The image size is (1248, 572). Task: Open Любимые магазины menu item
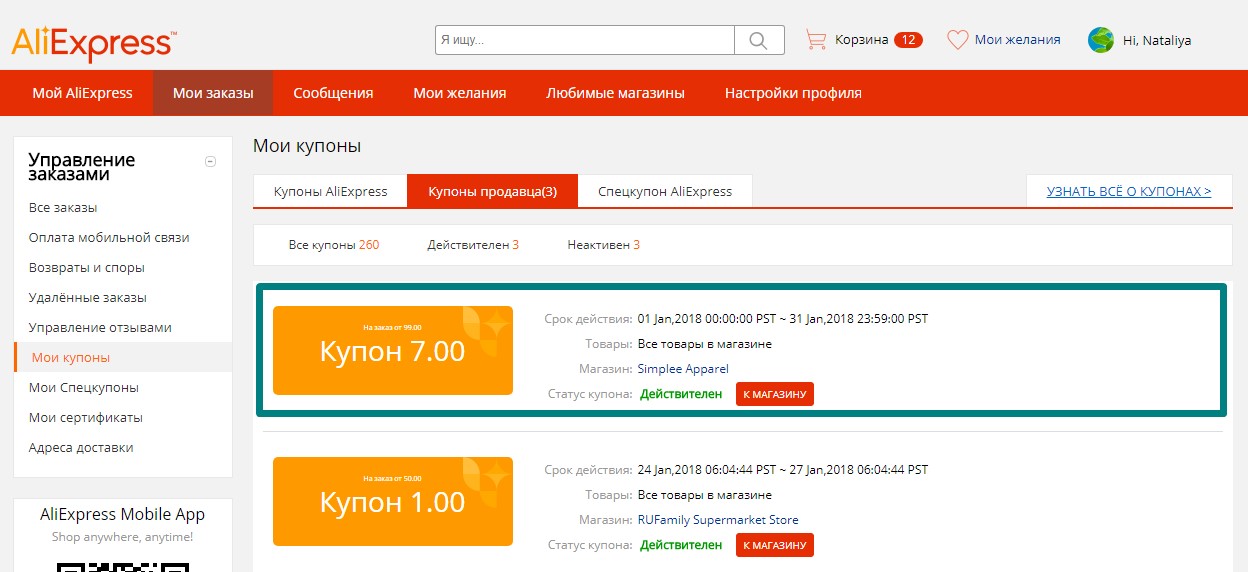tap(615, 93)
